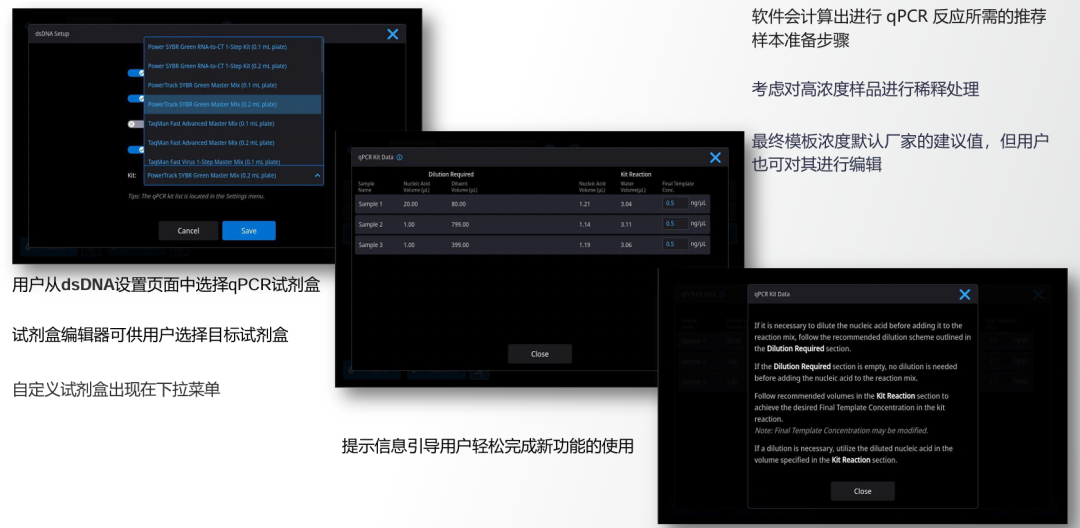The height and width of the screenshot is (528, 1080).
Task: Click the Dilution Required column group header
Action: pos(450,174)
